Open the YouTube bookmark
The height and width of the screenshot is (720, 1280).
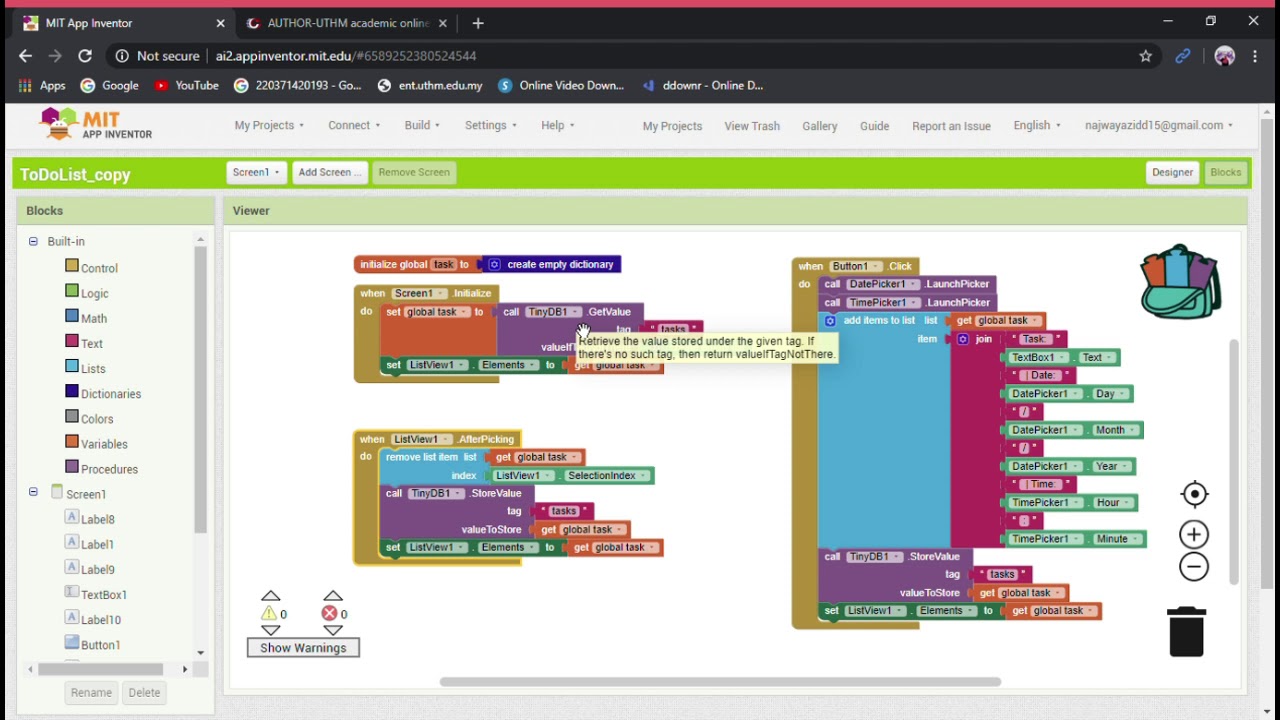click(186, 85)
